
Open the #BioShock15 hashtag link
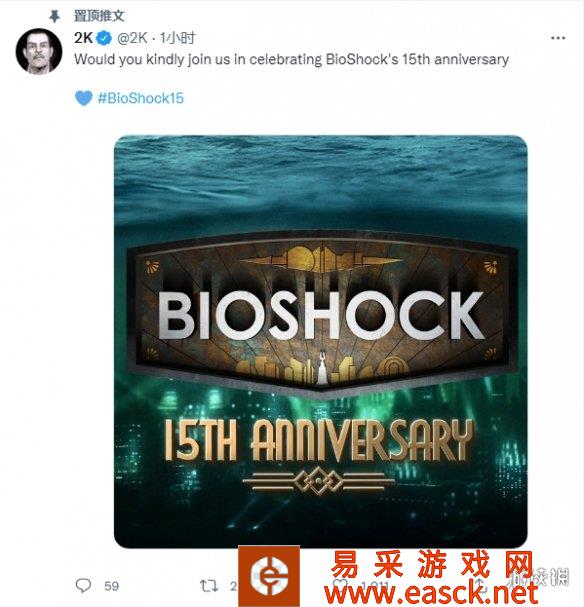141,98
